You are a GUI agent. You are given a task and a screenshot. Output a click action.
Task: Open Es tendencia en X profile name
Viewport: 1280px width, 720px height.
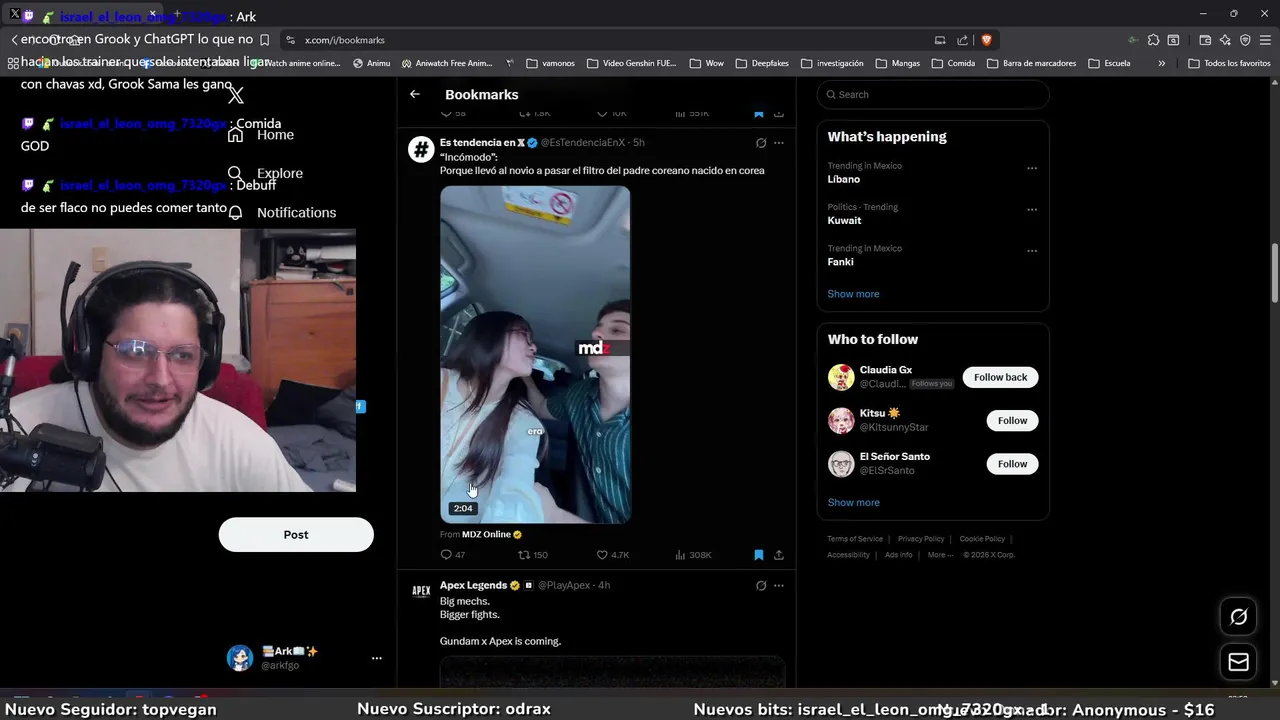coord(482,143)
